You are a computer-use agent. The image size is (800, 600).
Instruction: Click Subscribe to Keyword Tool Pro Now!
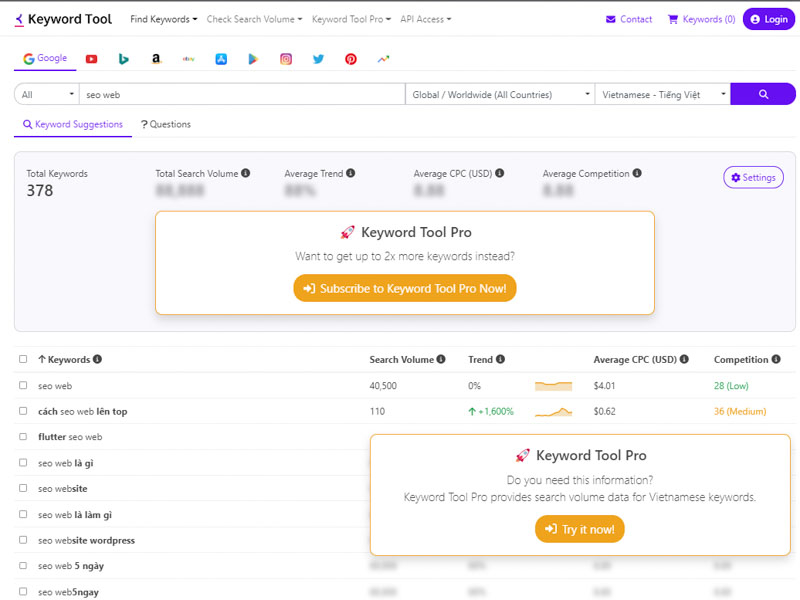tap(405, 288)
